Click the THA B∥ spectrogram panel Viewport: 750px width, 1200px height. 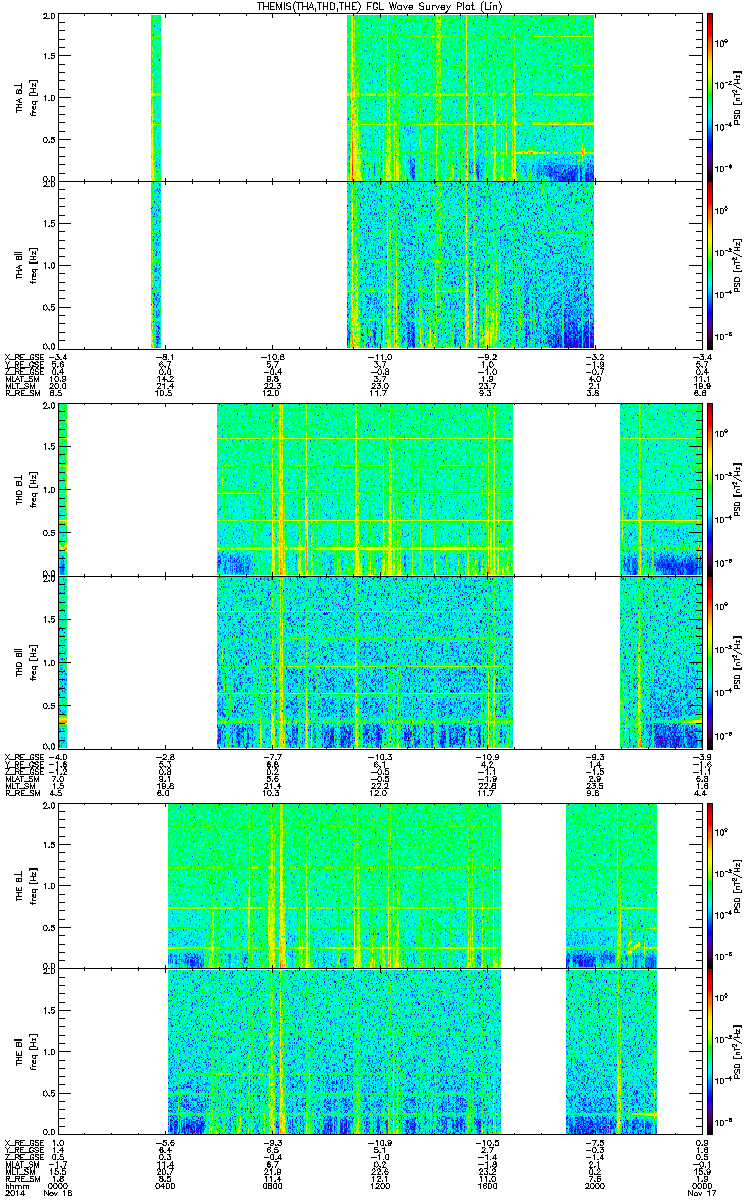coord(378,264)
